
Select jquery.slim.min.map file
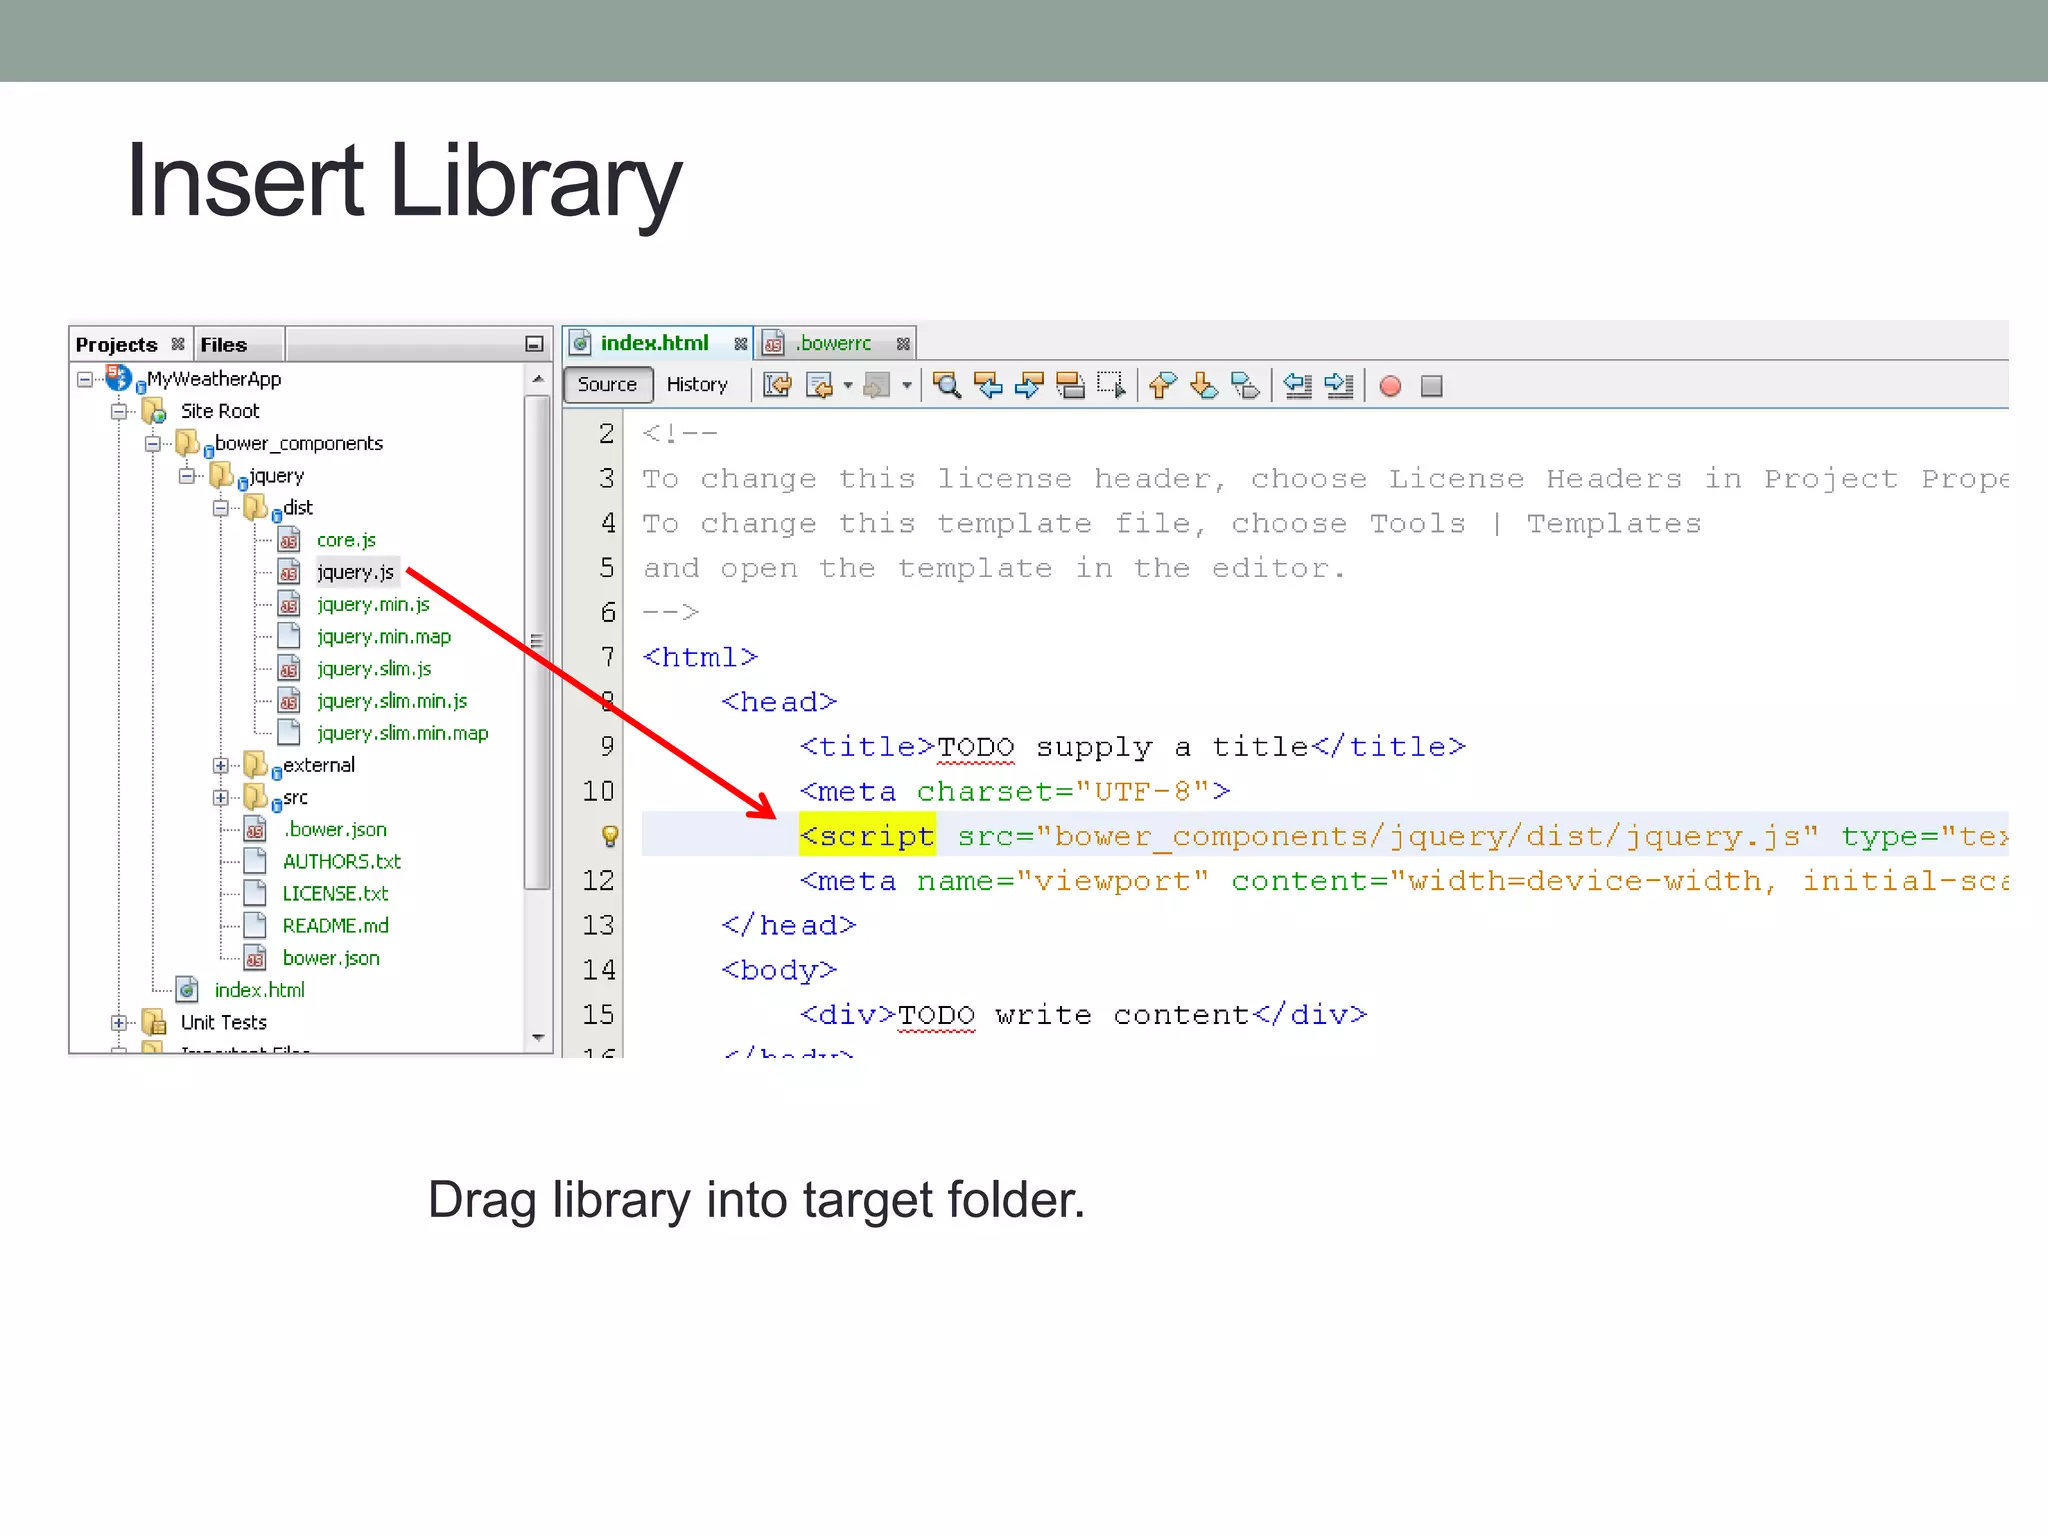(403, 733)
